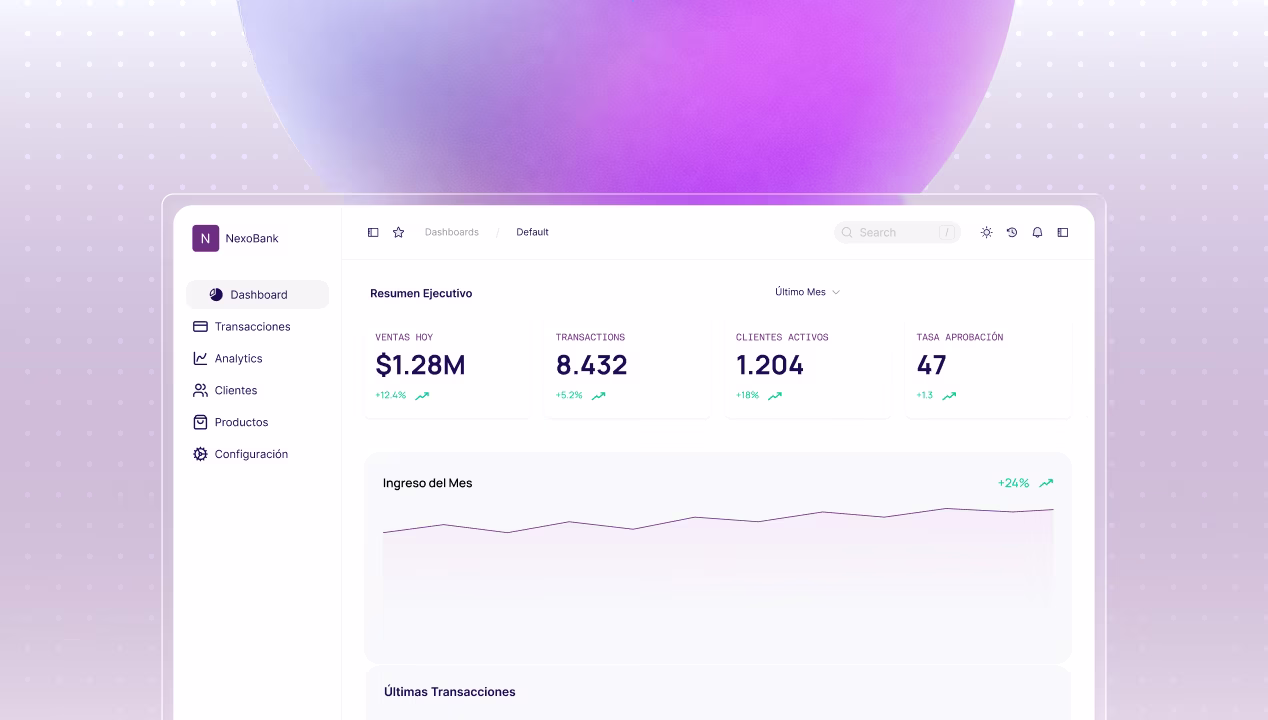Image resolution: width=1268 pixels, height=720 pixels.
Task: Click the Clientes people icon
Action: click(200, 390)
